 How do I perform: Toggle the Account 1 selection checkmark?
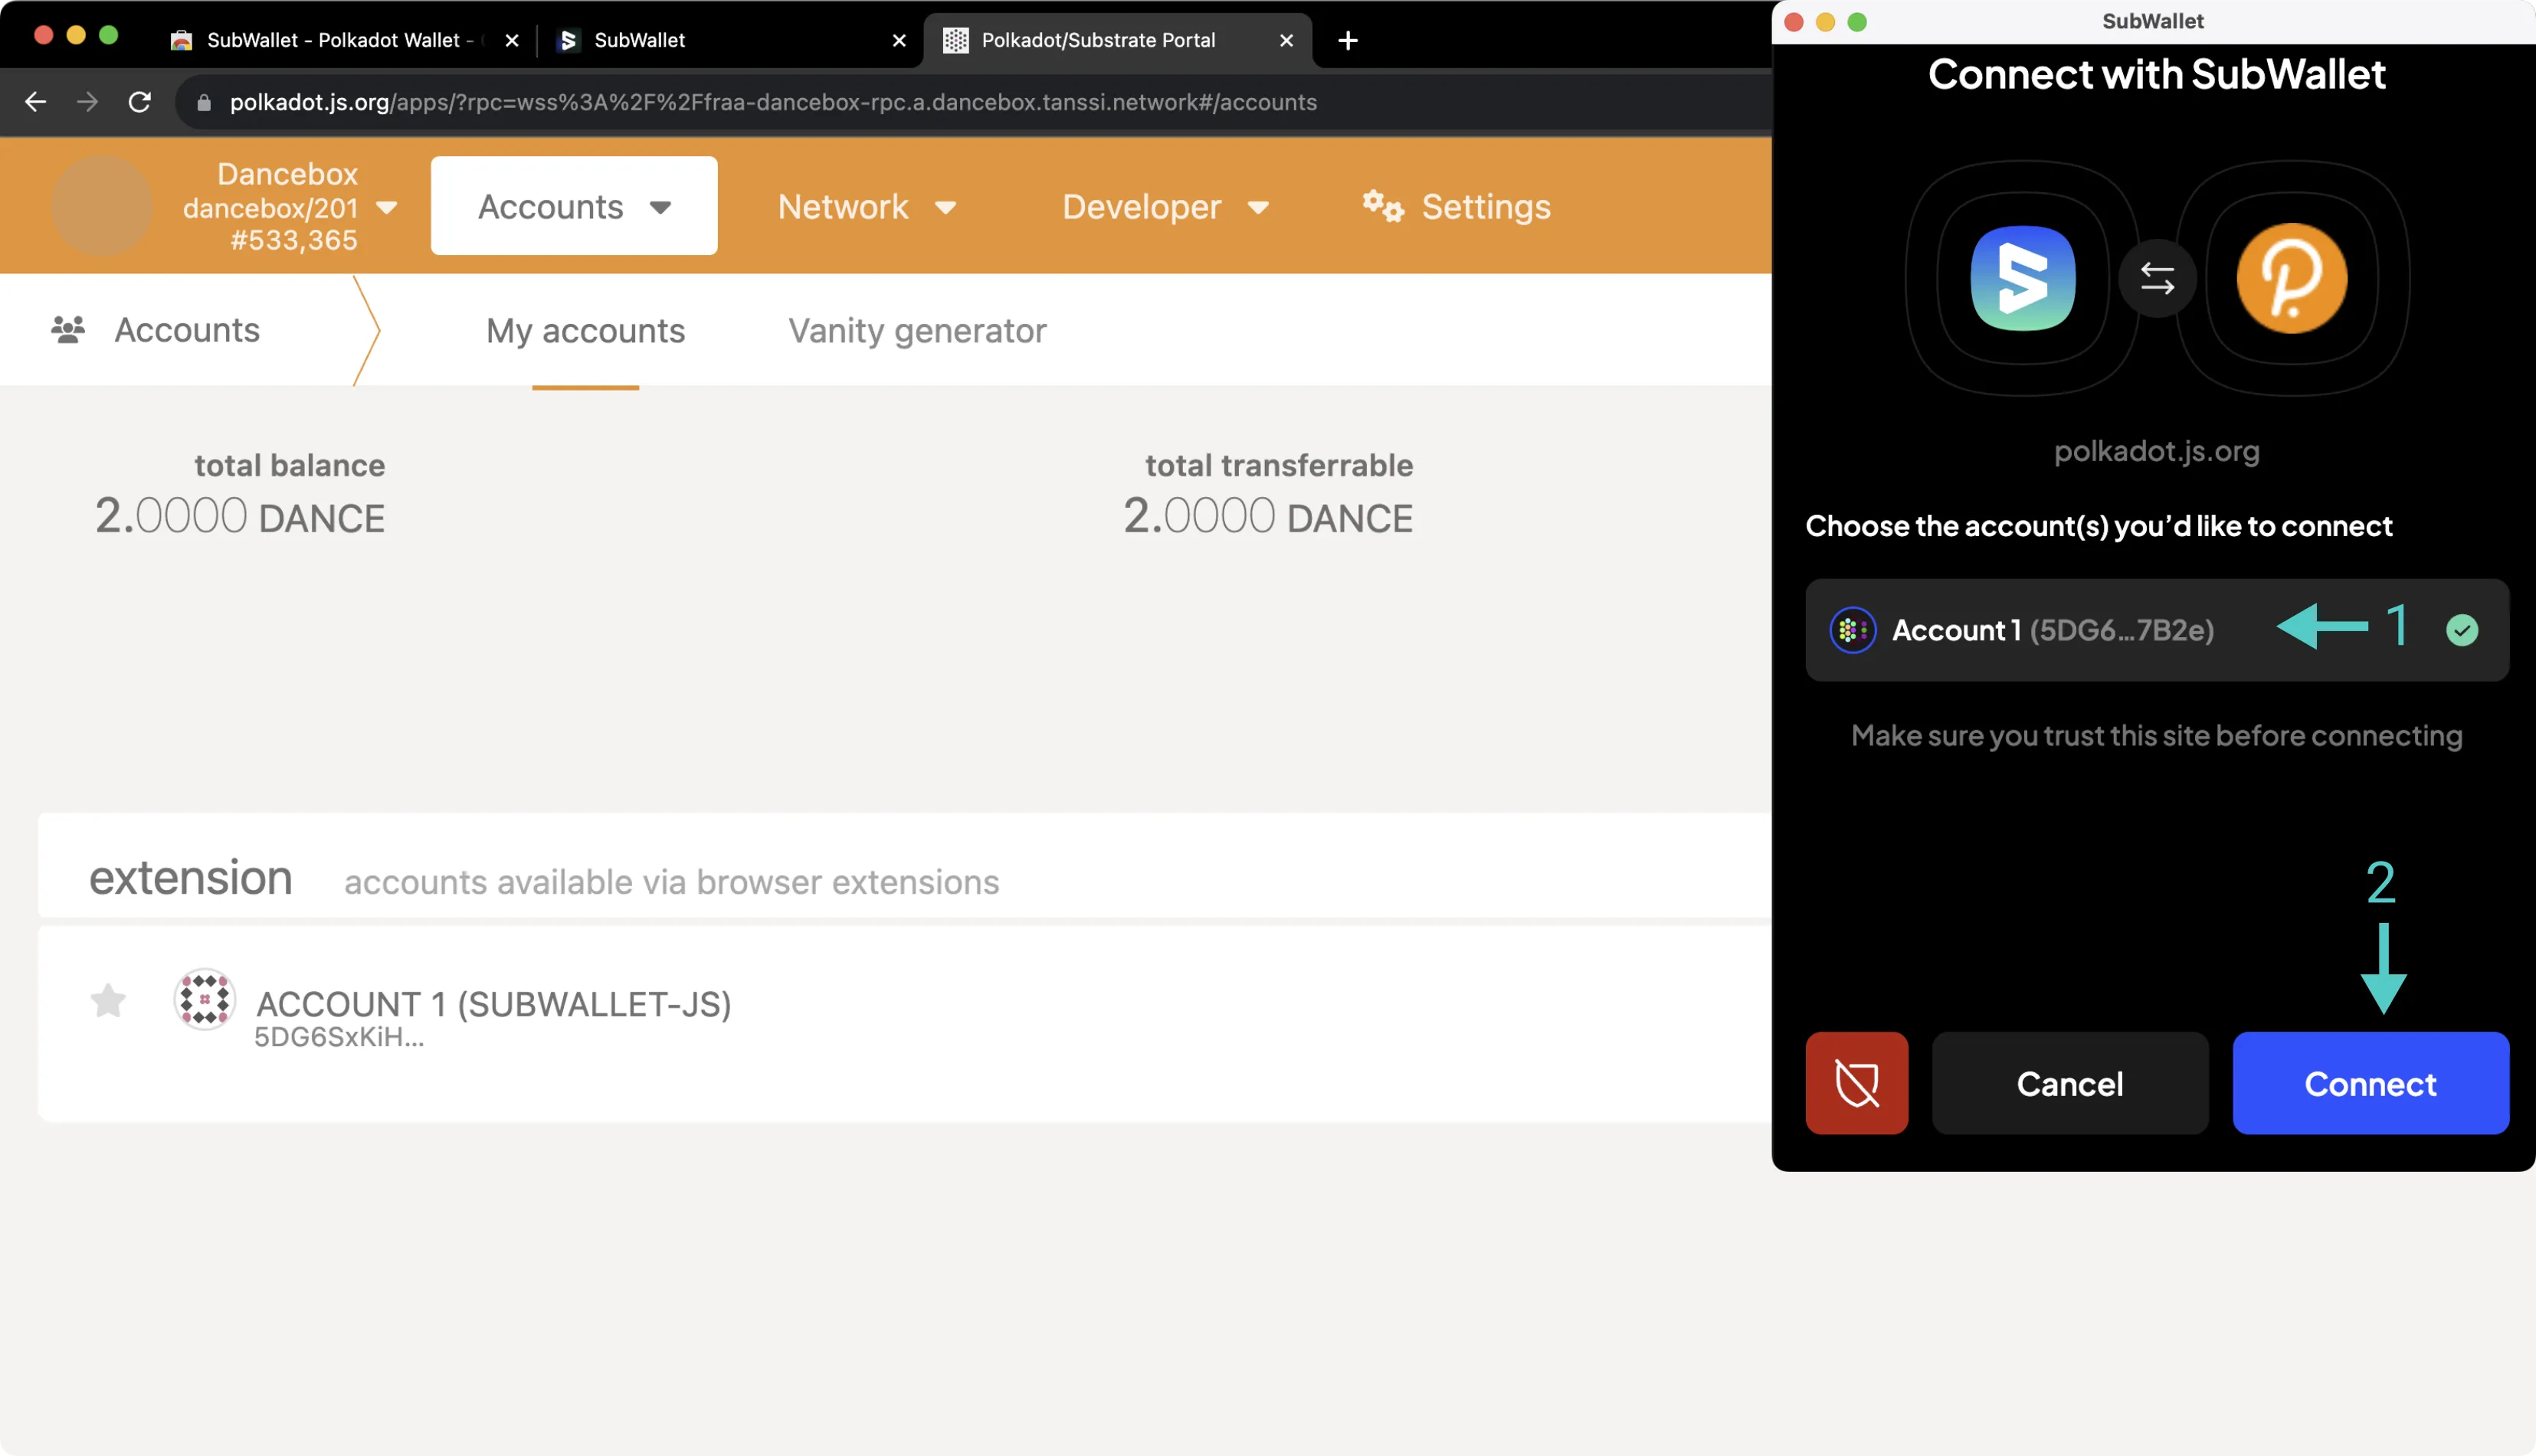coord(2461,630)
